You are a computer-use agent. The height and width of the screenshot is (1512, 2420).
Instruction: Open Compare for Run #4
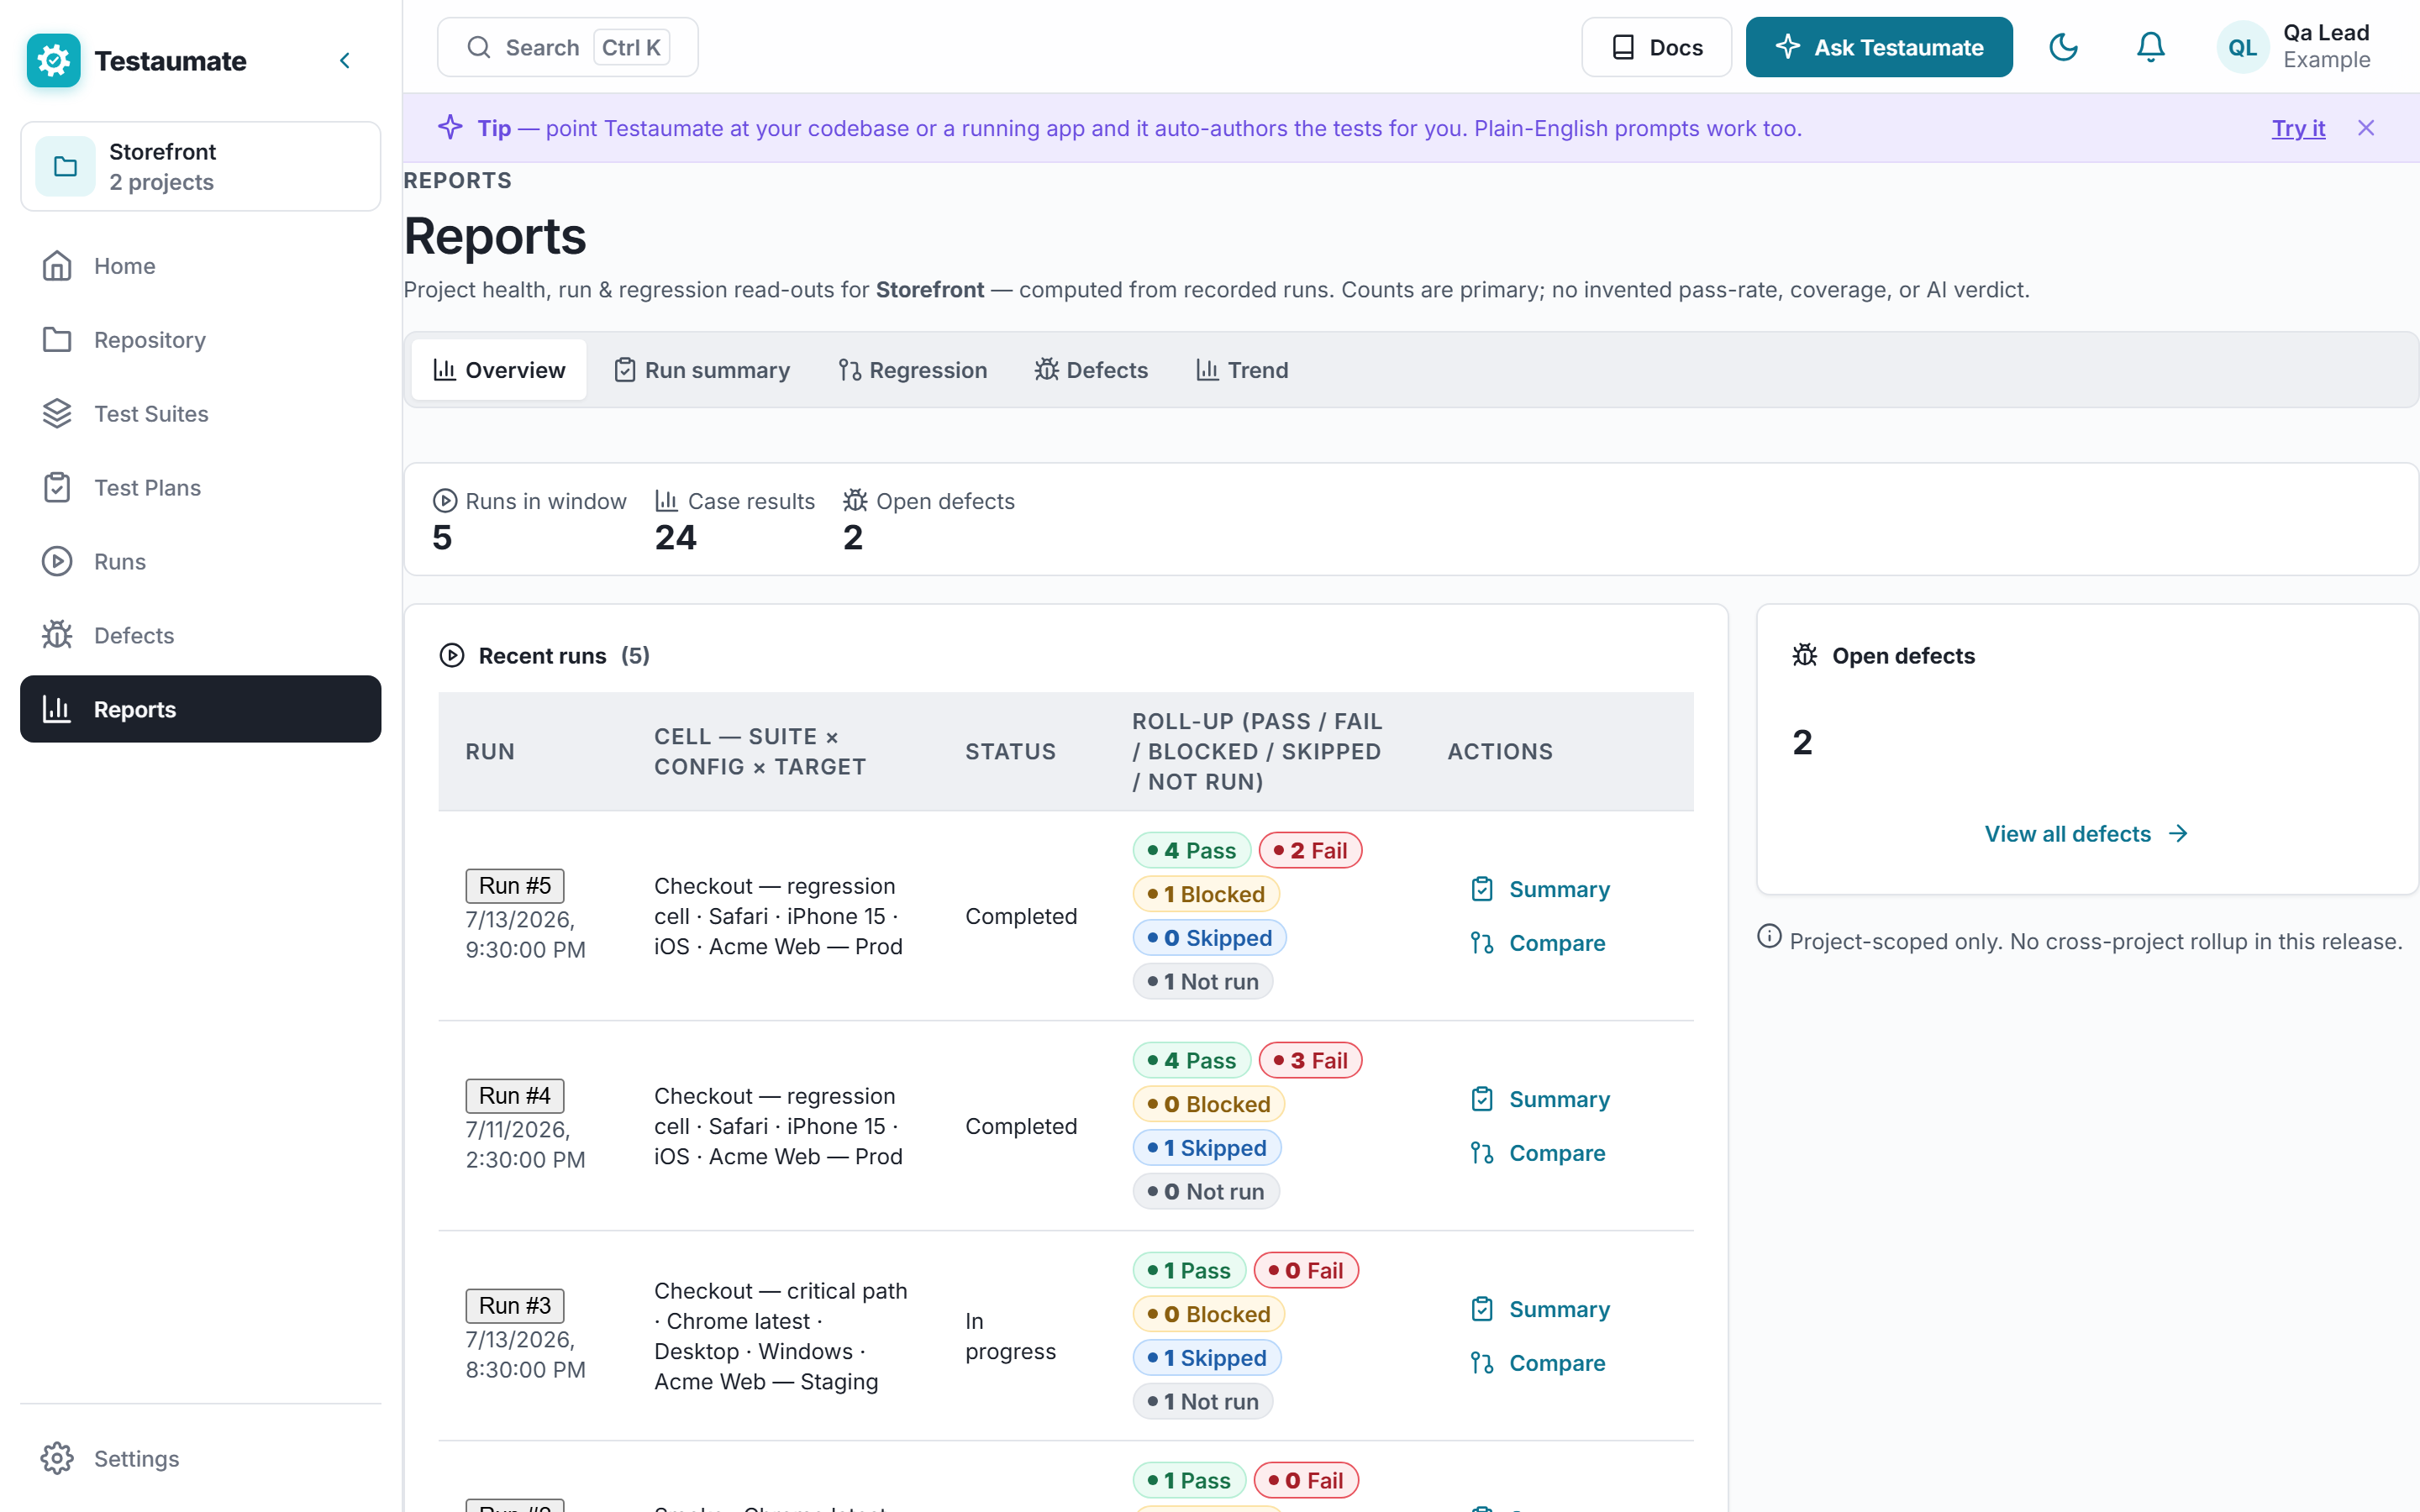[1538, 1153]
